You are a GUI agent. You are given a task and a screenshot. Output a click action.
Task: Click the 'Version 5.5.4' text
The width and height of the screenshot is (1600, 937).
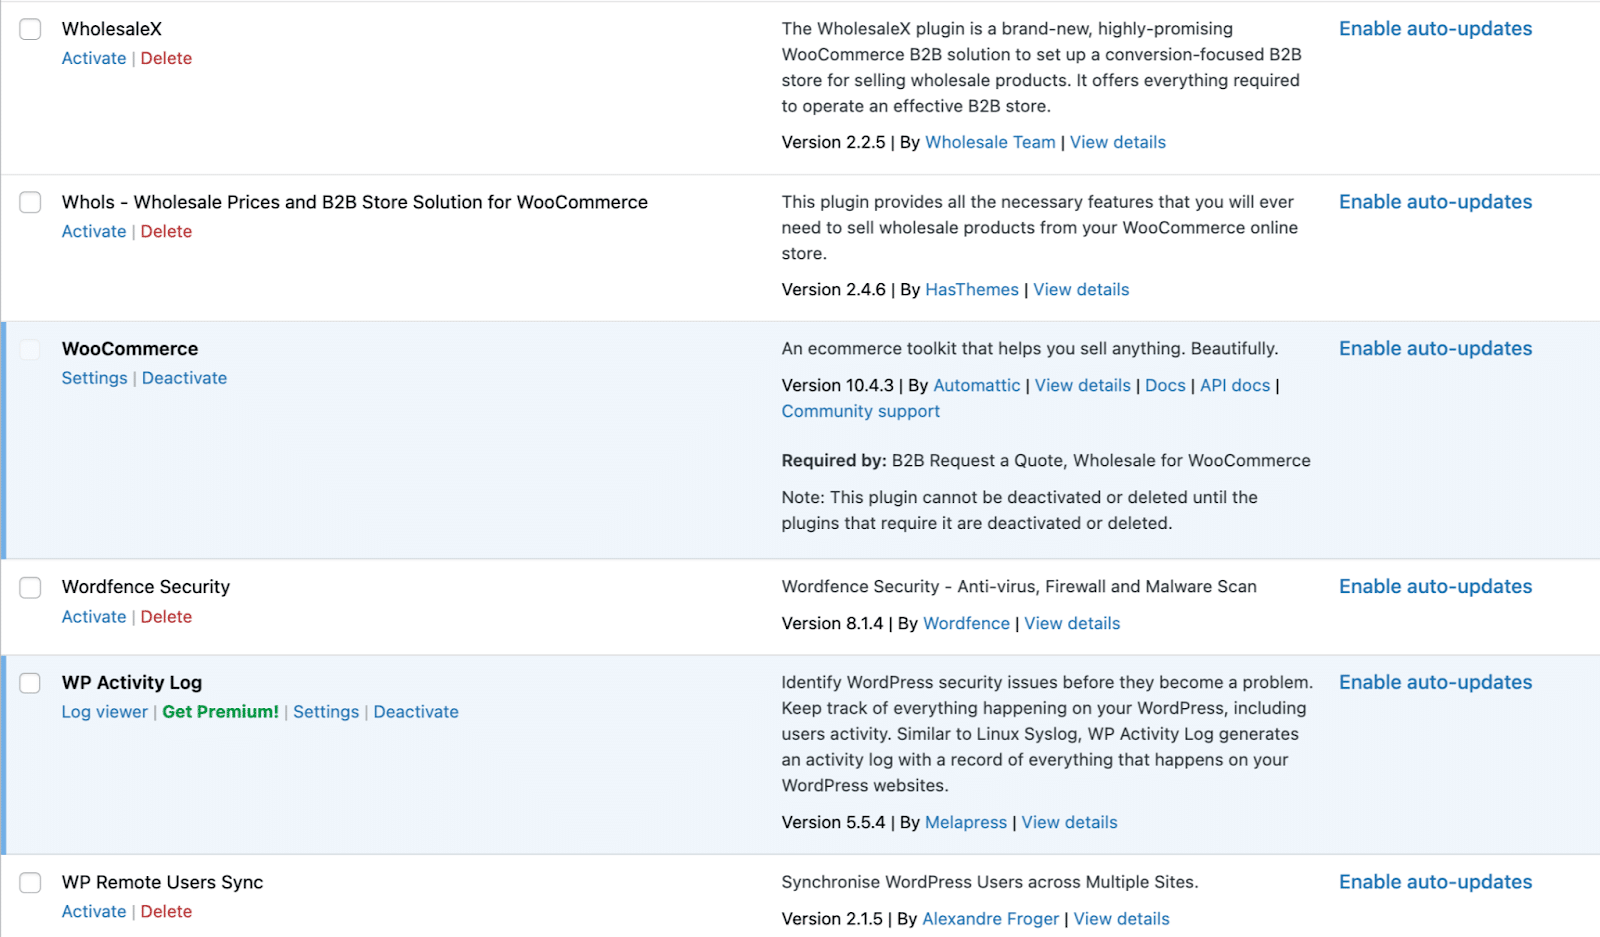click(834, 822)
